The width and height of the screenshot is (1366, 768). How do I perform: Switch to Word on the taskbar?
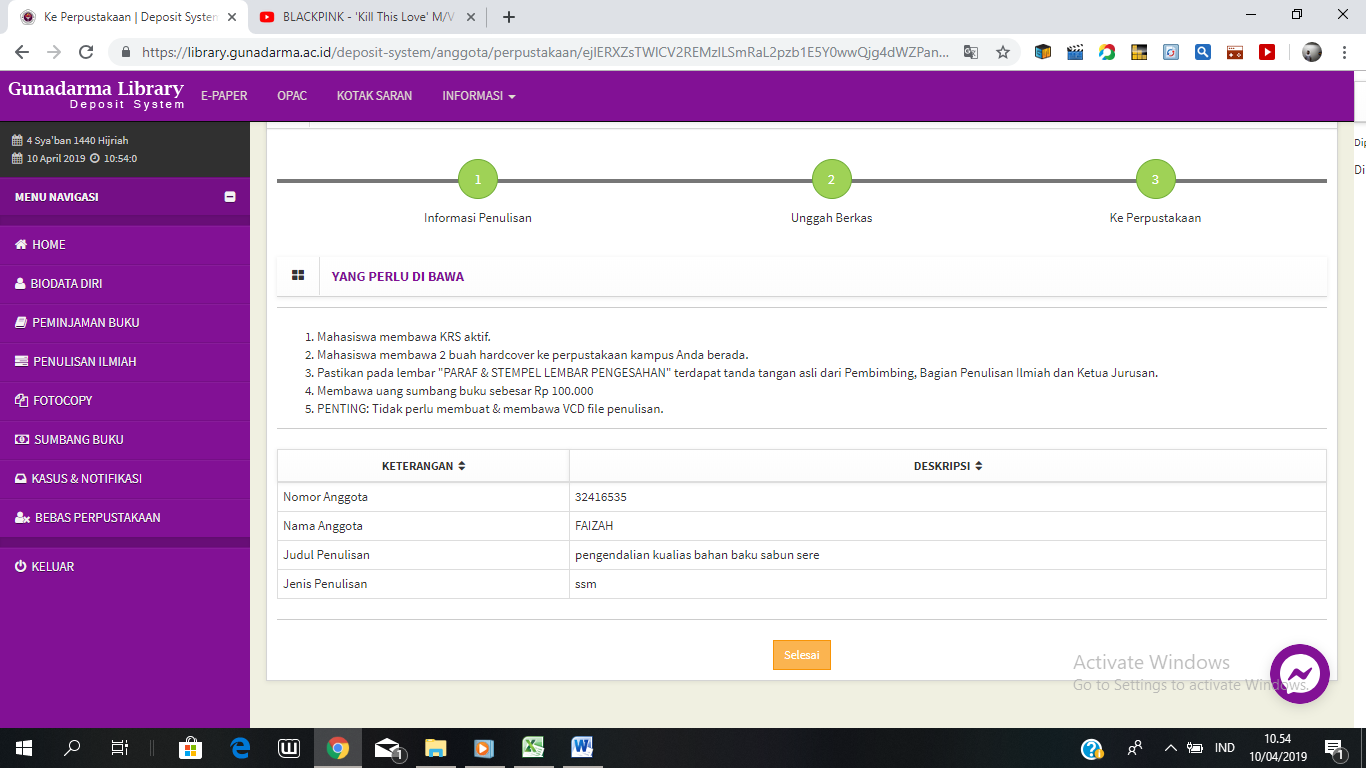click(582, 748)
